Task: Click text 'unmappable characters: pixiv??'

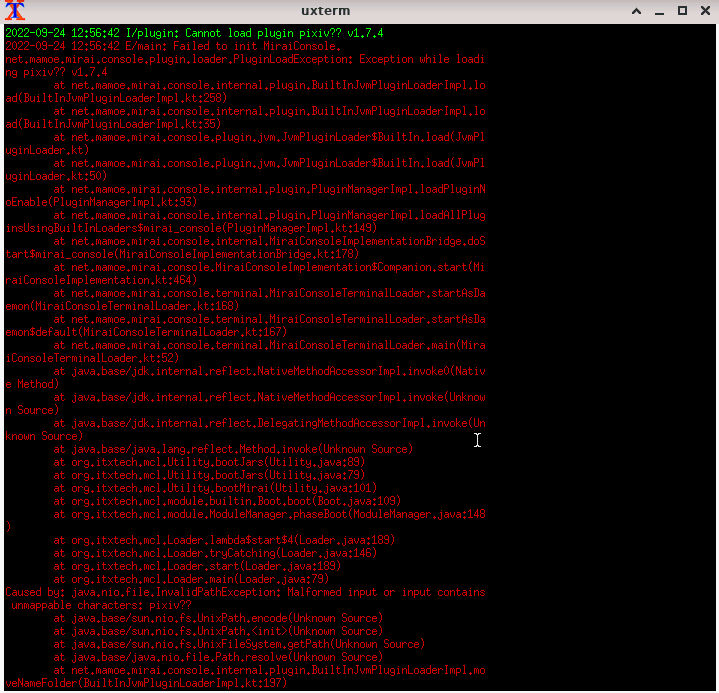Action: coord(101,605)
